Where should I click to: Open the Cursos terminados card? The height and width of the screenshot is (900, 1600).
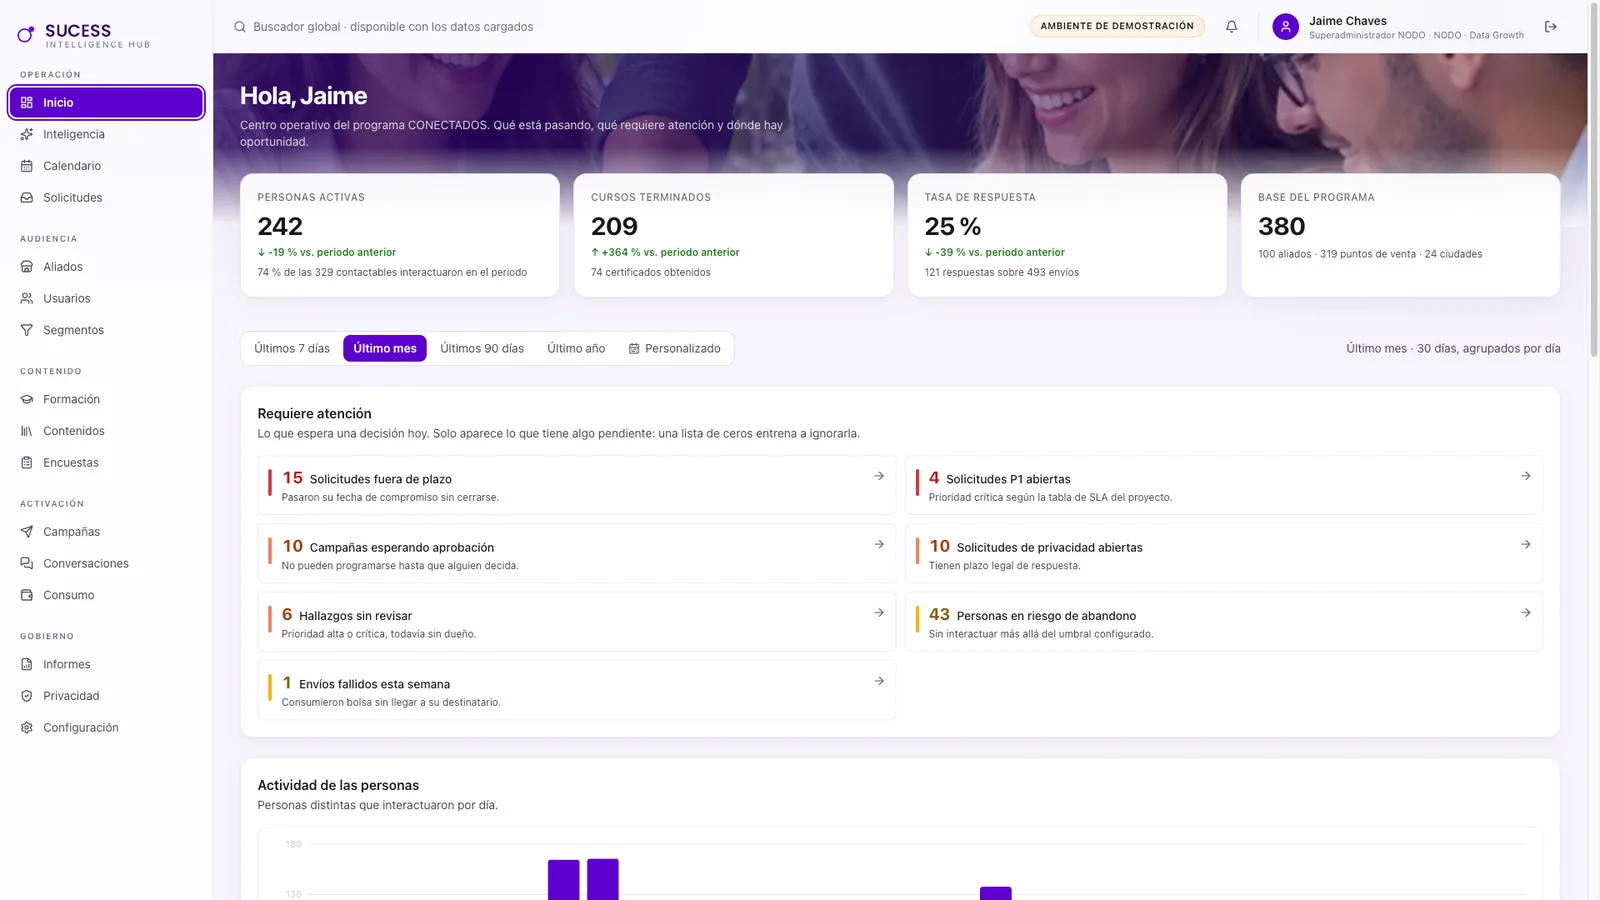733,235
